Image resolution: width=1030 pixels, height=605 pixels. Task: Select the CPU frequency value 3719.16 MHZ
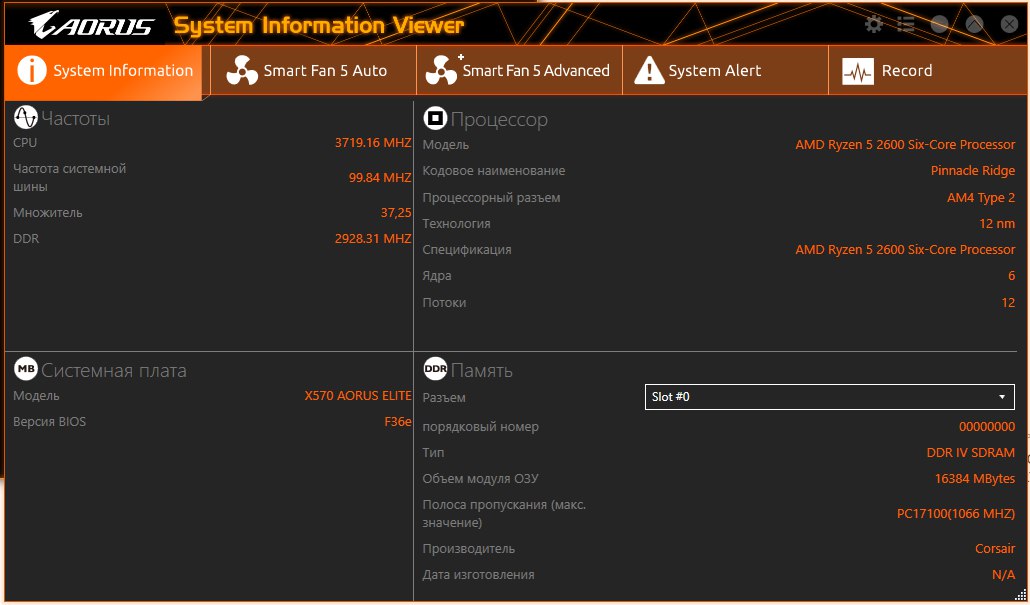point(372,143)
